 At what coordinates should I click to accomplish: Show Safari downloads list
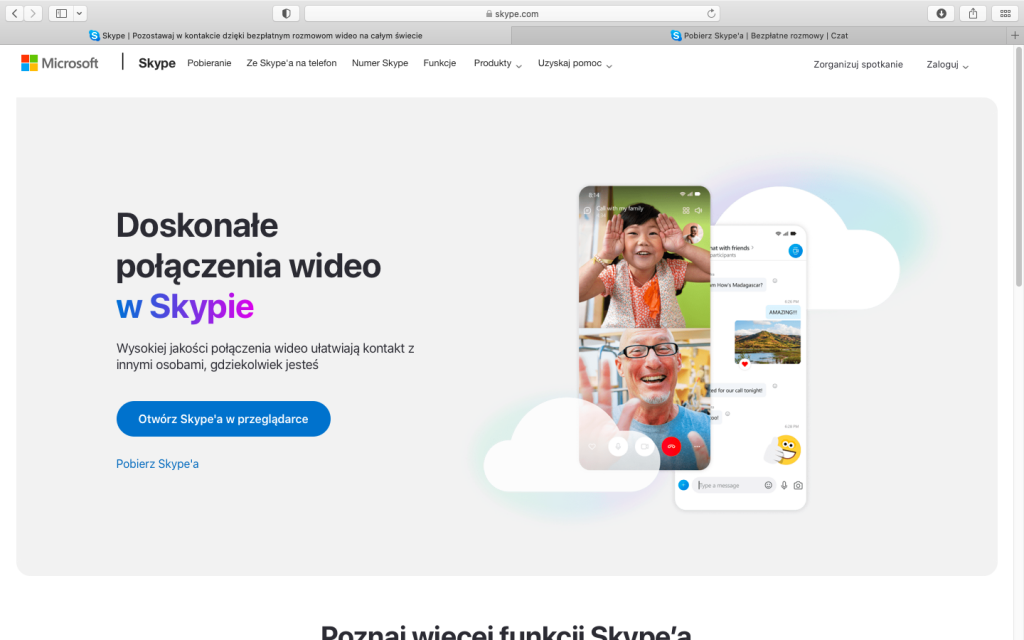[941, 13]
